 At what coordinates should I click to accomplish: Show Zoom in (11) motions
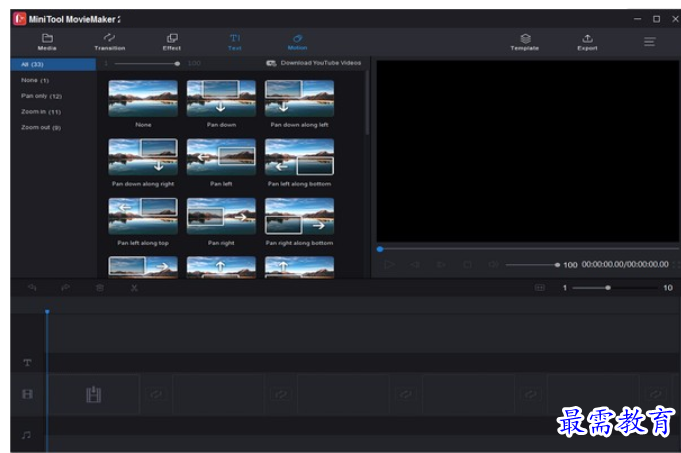point(41,112)
